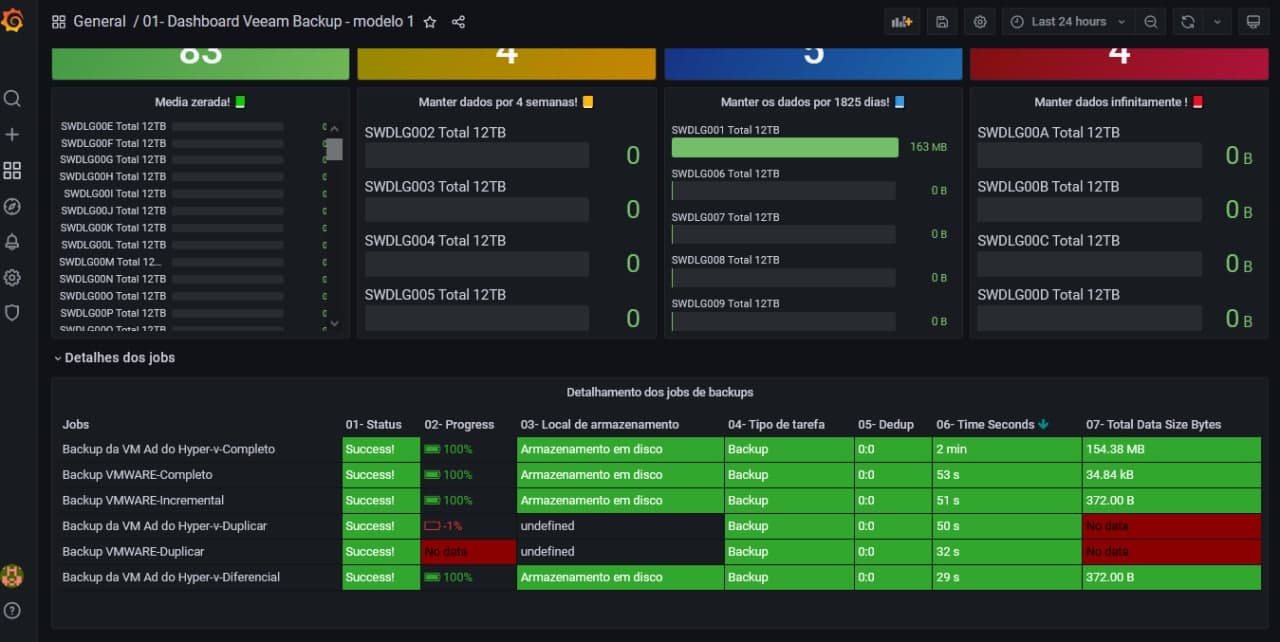1280x642 pixels.
Task: Click Backup da VM Ad do Hyper-v-Diferencial
Action: [171, 577]
